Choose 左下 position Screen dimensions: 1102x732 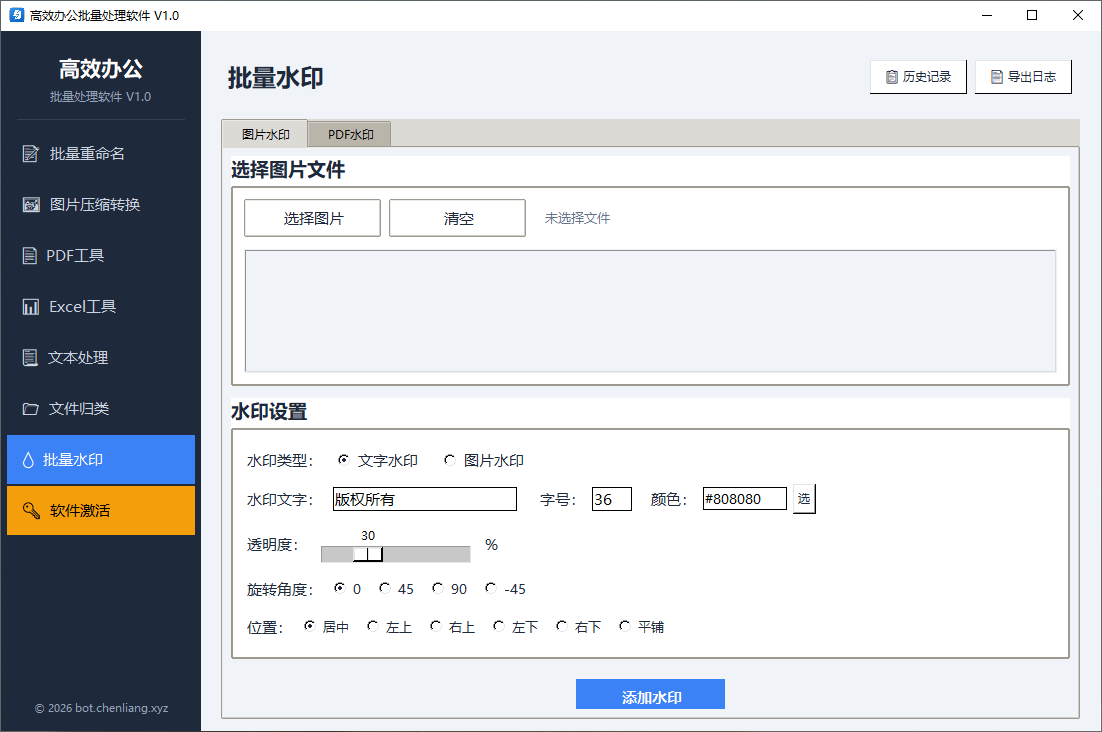(x=499, y=626)
